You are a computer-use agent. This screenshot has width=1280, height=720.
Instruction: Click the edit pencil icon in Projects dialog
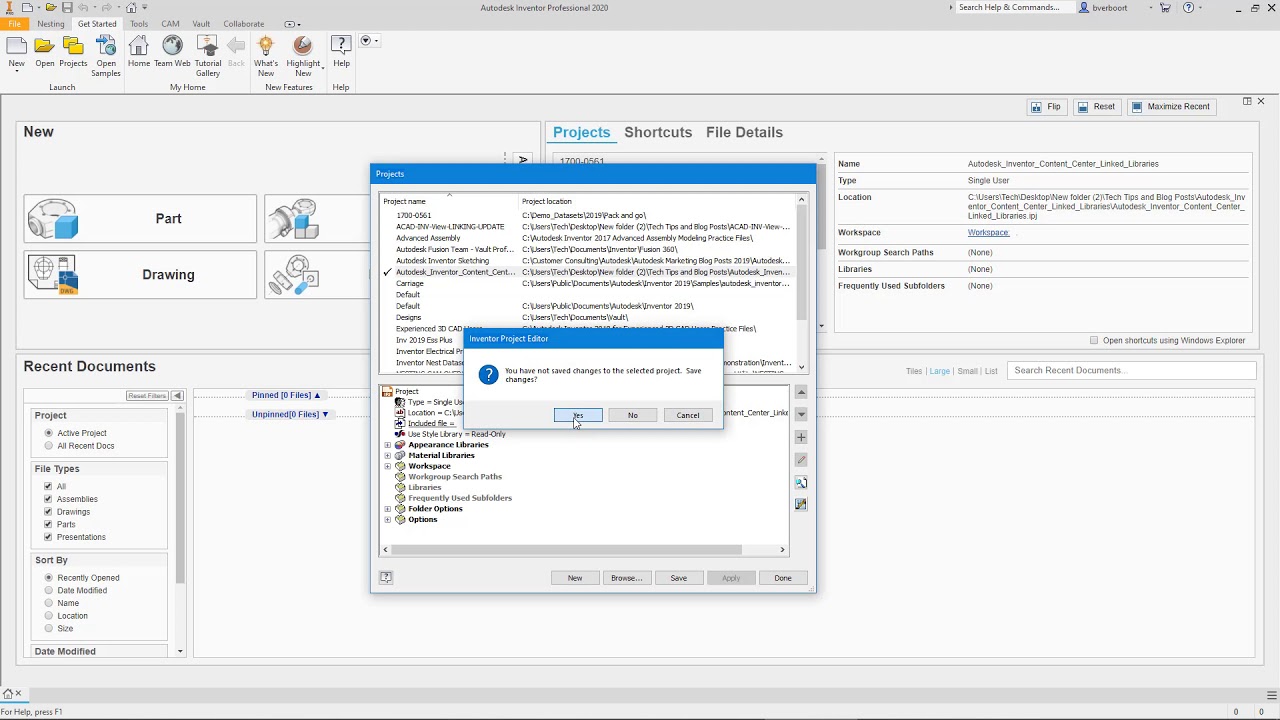click(x=801, y=460)
